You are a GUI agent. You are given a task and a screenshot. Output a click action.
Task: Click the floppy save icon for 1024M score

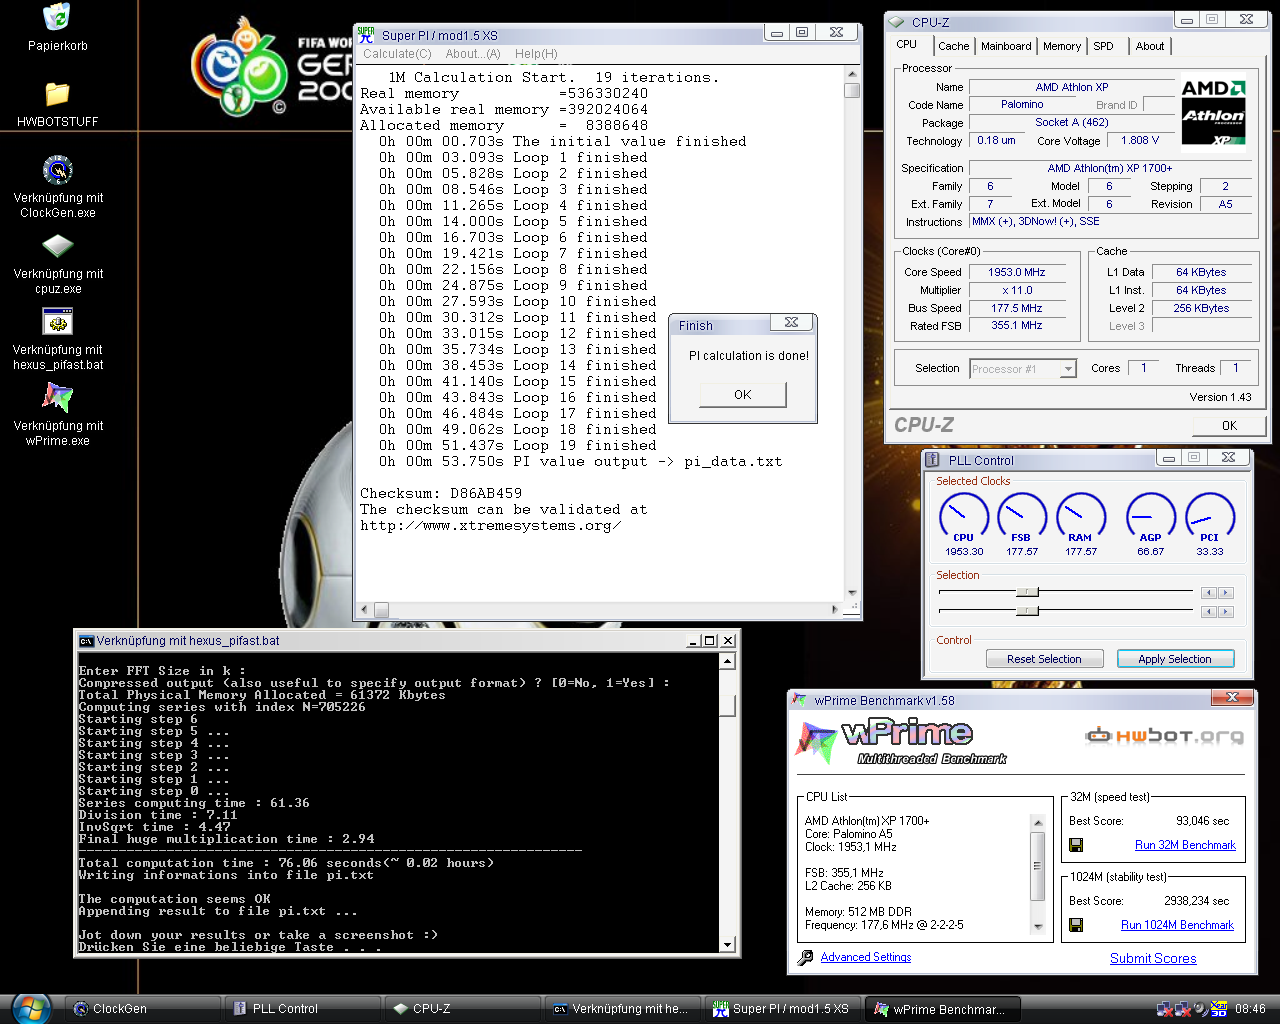click(1076, 925)
